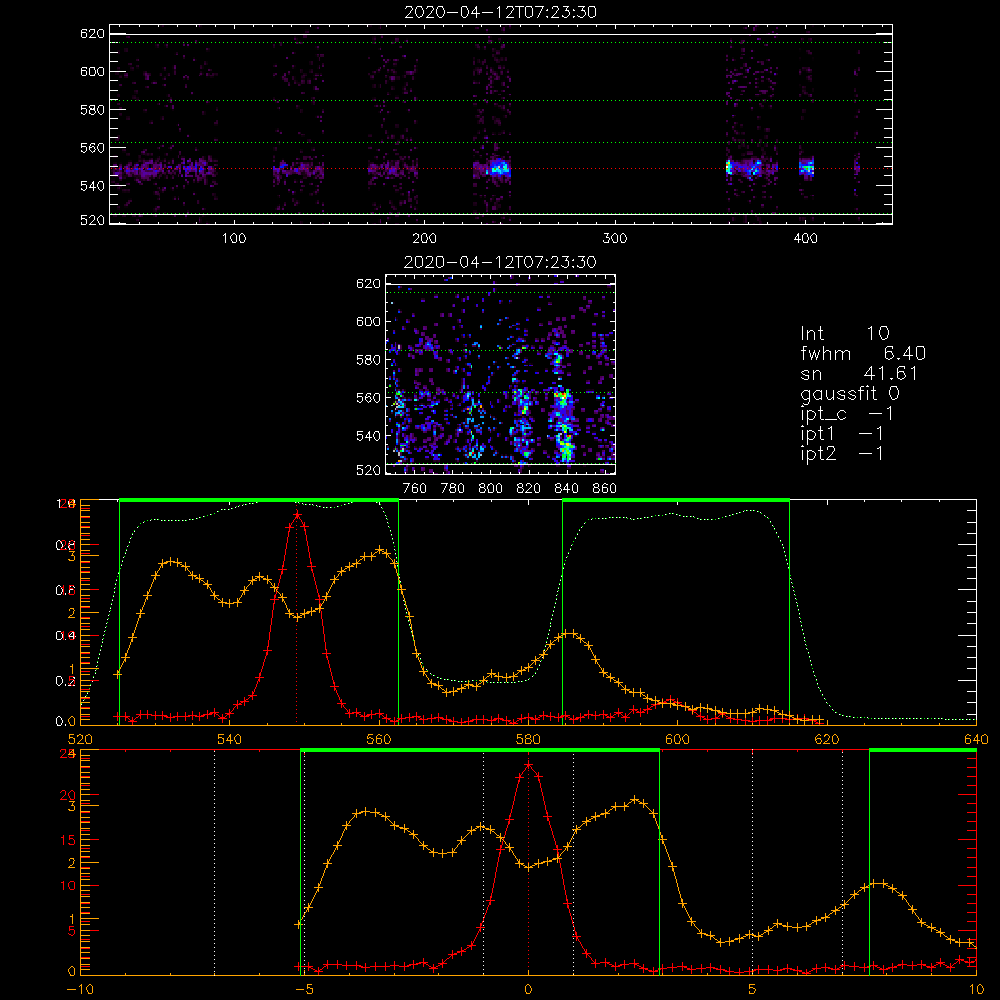This screenshot has width=1000, height=1000.
Task: Select the 'sn 41.61' readout line
Action: click(859, 373)
